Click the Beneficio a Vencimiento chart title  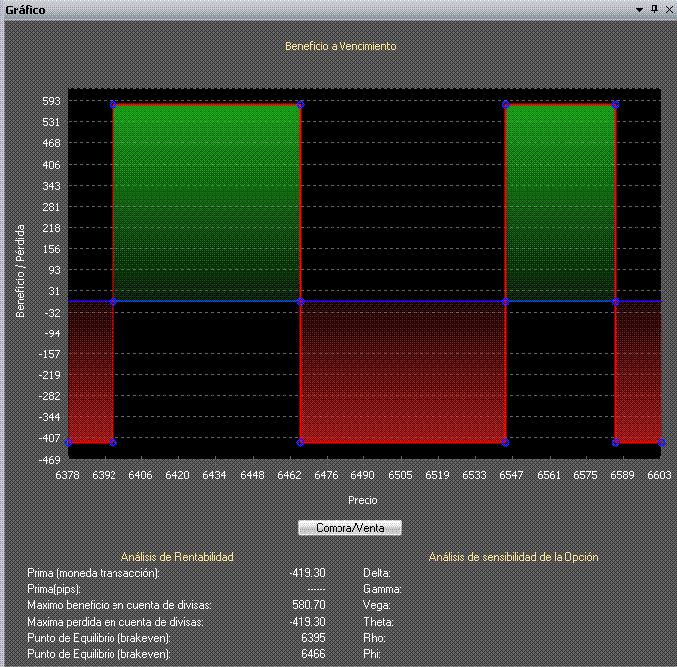tap(341, 46)
